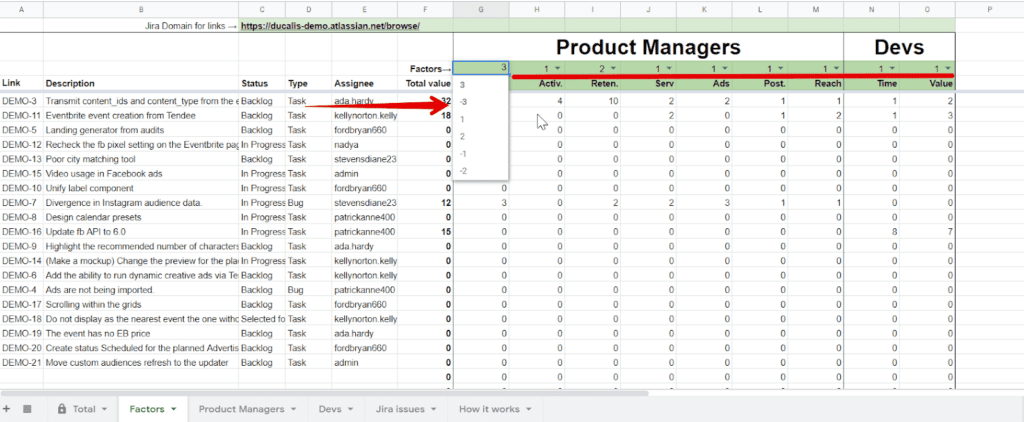Open the Factors tab dropdown arrow

[174, 409]
